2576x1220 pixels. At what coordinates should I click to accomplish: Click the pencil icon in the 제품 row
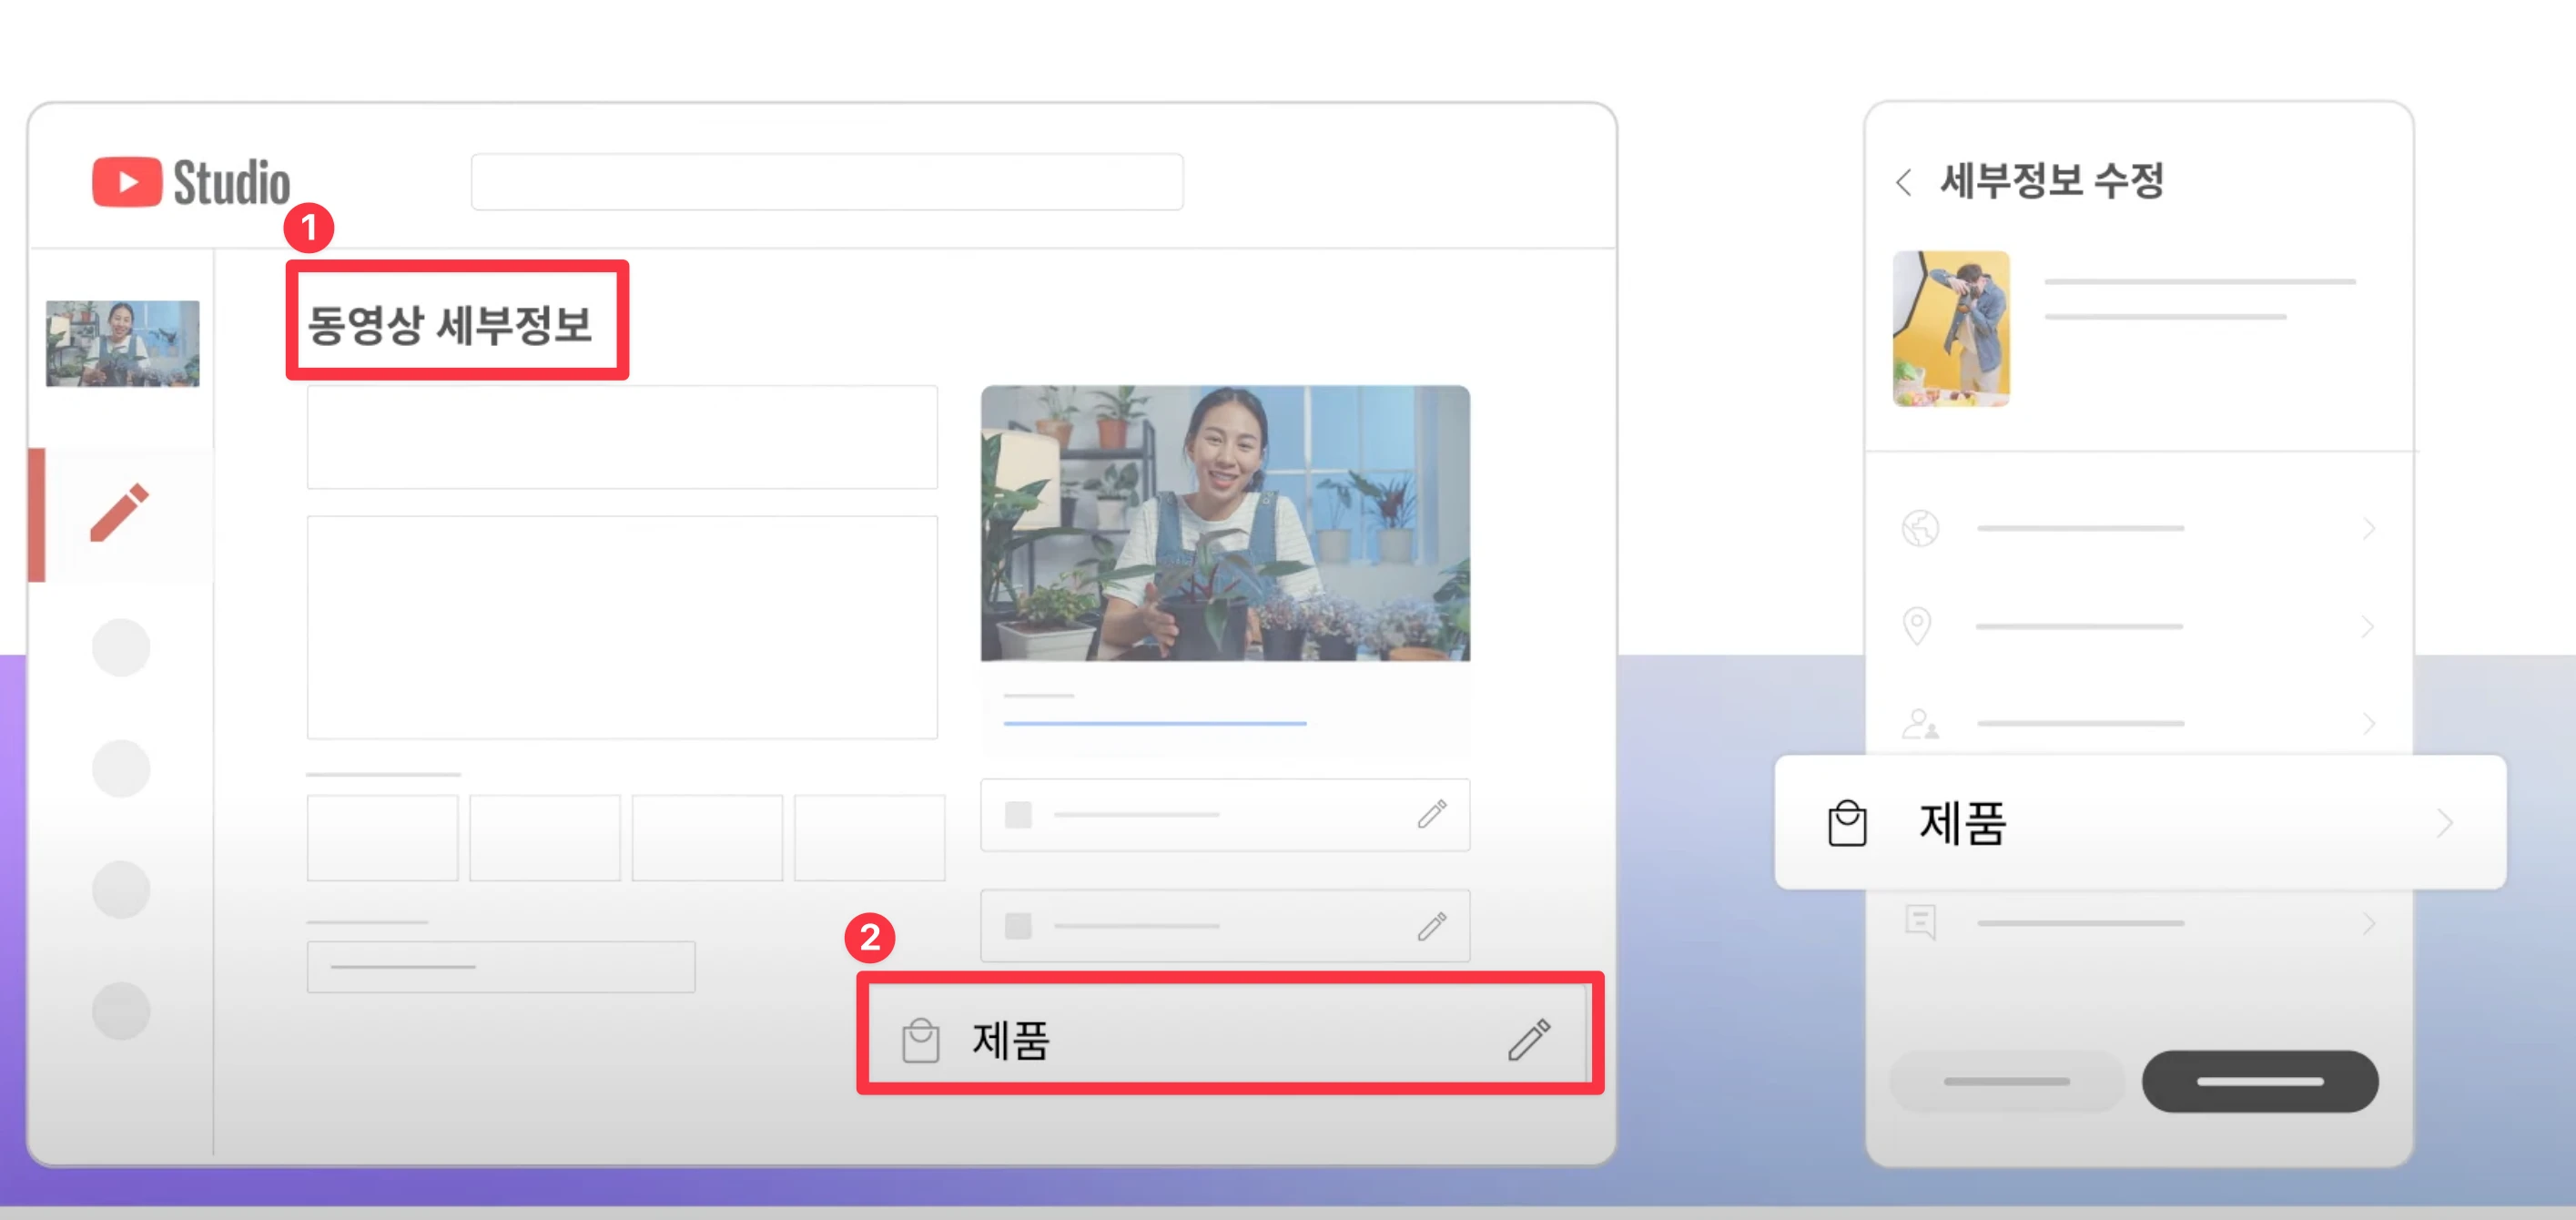click(1529, 1040)
